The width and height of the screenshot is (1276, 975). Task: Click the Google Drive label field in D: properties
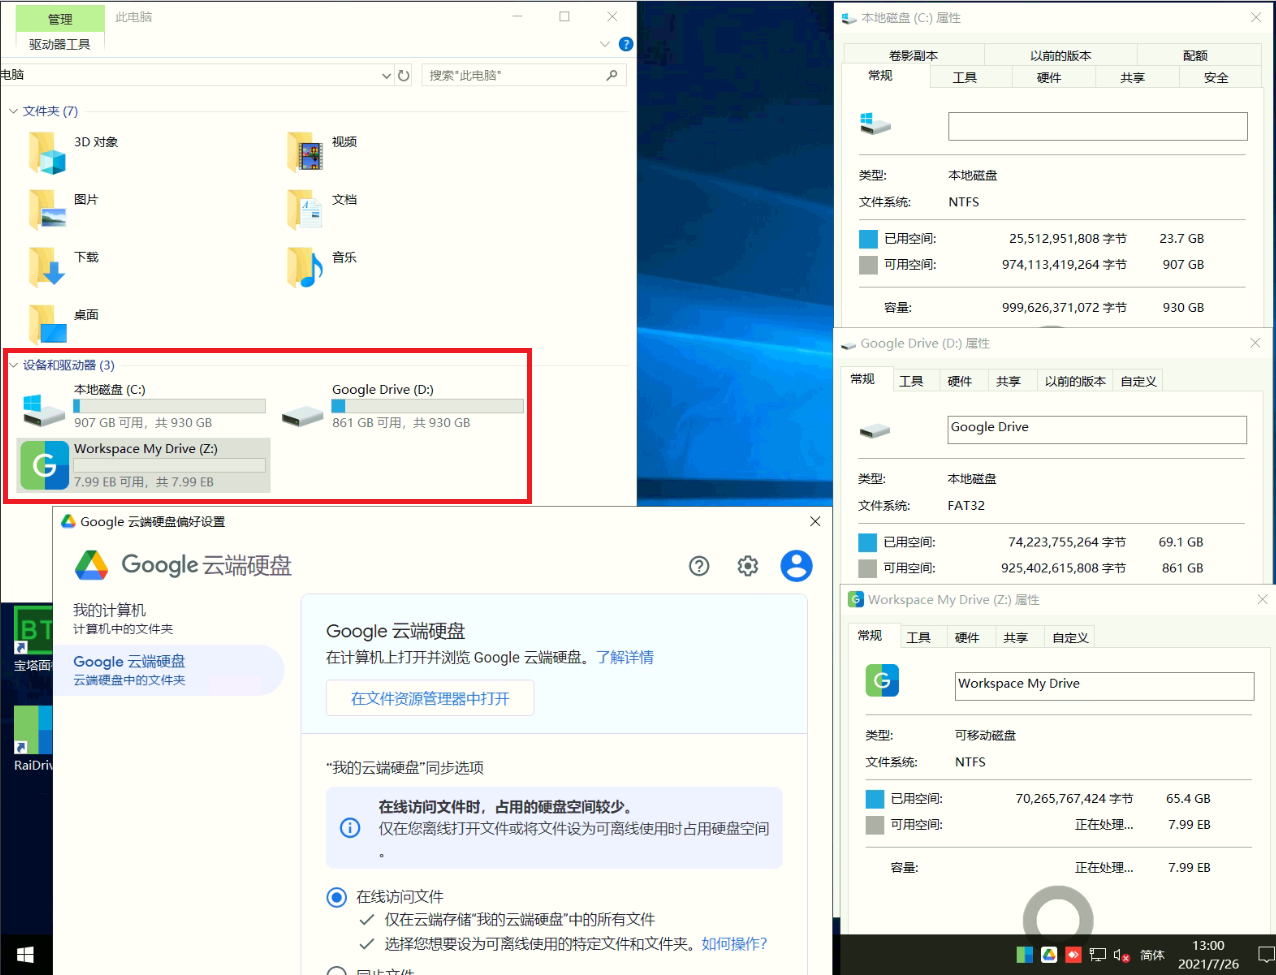click(1097, 430)
